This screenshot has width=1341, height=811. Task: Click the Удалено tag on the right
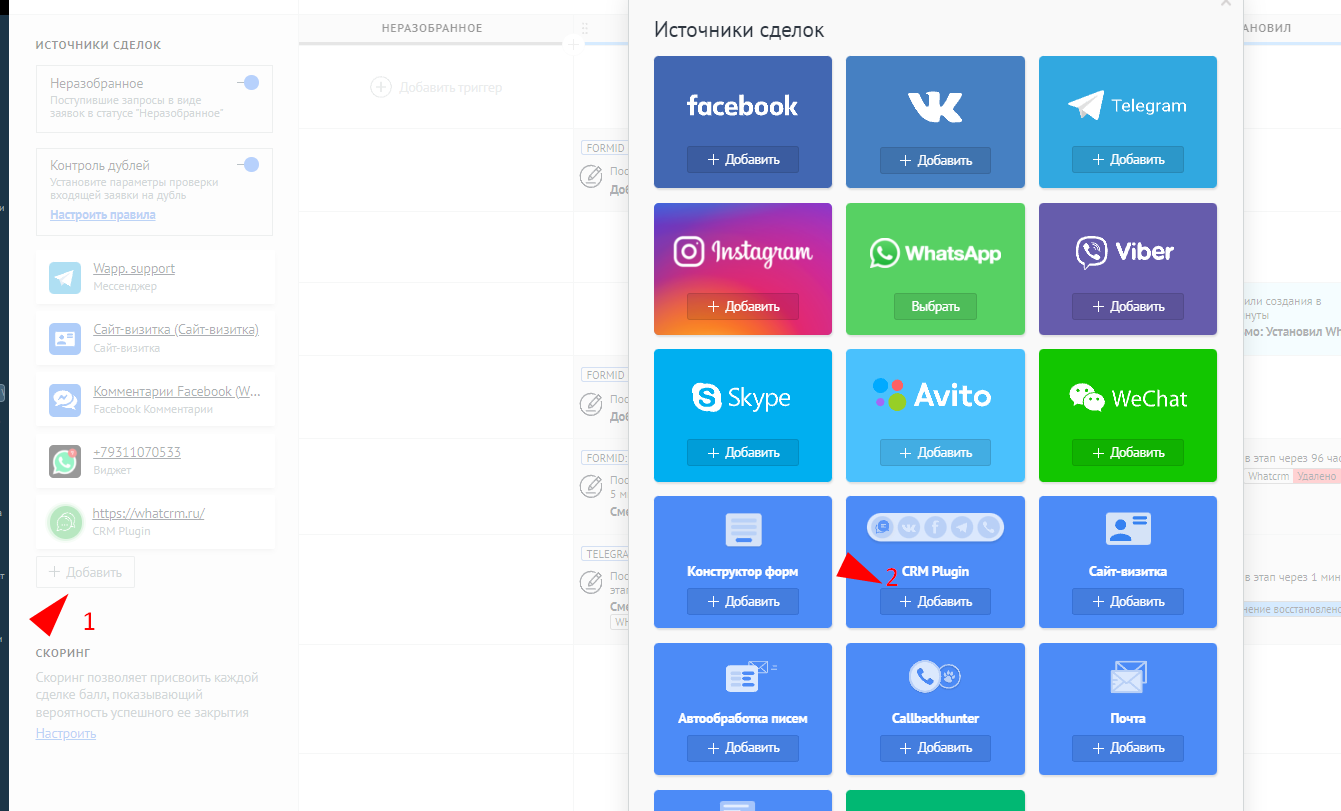point(1316,477)
